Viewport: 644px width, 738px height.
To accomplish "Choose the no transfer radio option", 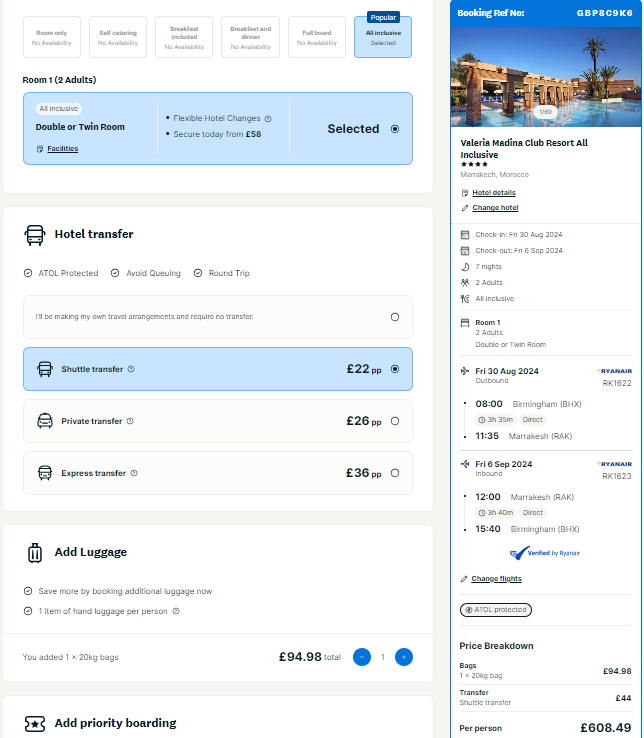I will (x=395, y=317).
